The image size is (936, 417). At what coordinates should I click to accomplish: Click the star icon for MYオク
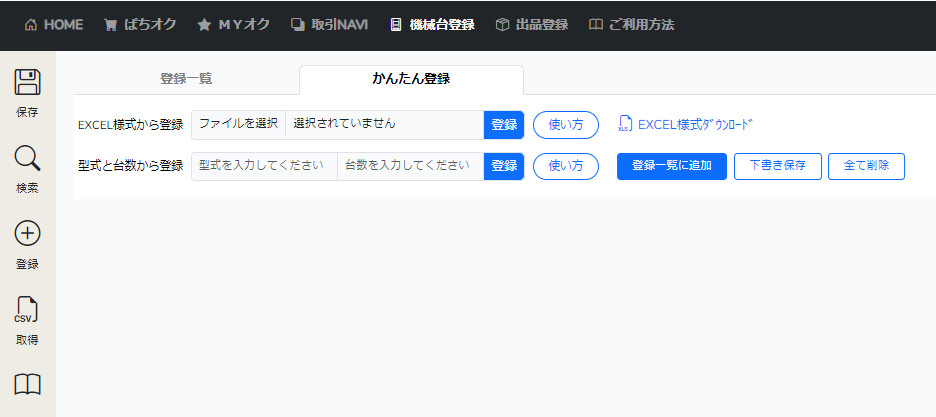(204, 25)
